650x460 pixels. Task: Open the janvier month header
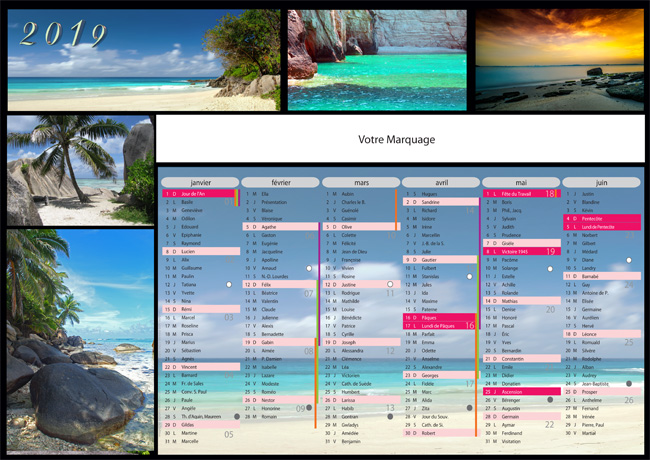click(x=200, y=183)
